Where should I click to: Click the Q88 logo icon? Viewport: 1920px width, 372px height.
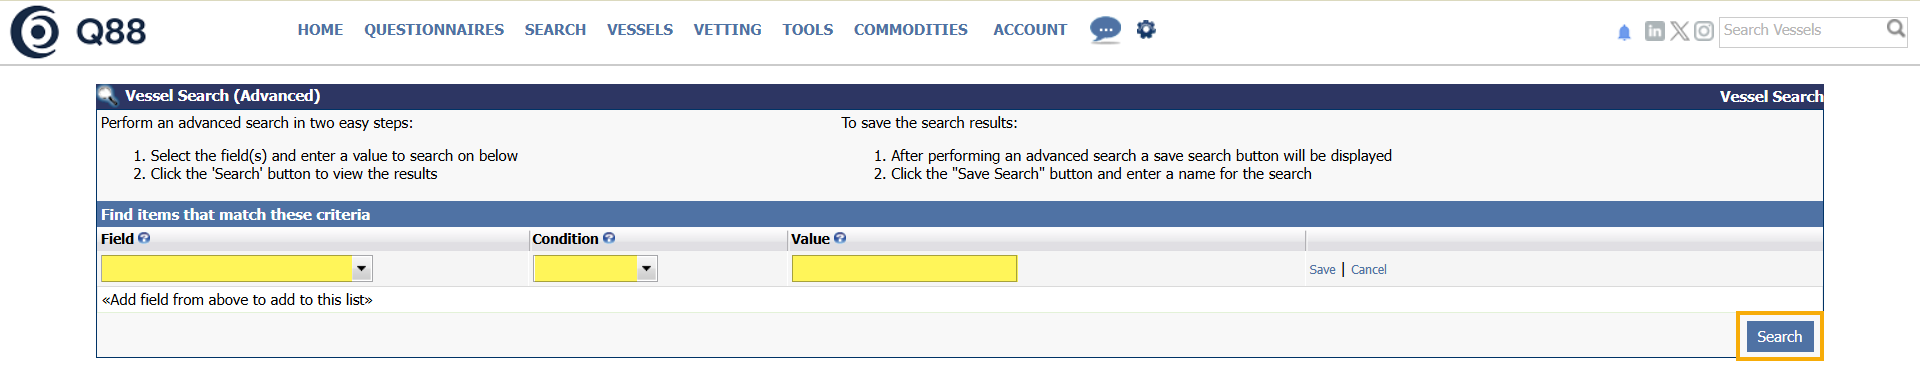[x=35, y=32]
